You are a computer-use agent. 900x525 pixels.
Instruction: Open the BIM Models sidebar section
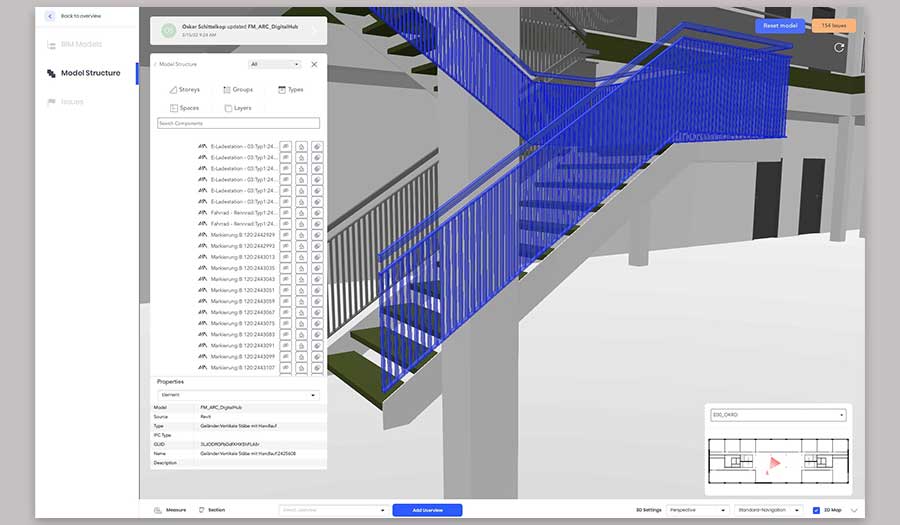[75, 44]
